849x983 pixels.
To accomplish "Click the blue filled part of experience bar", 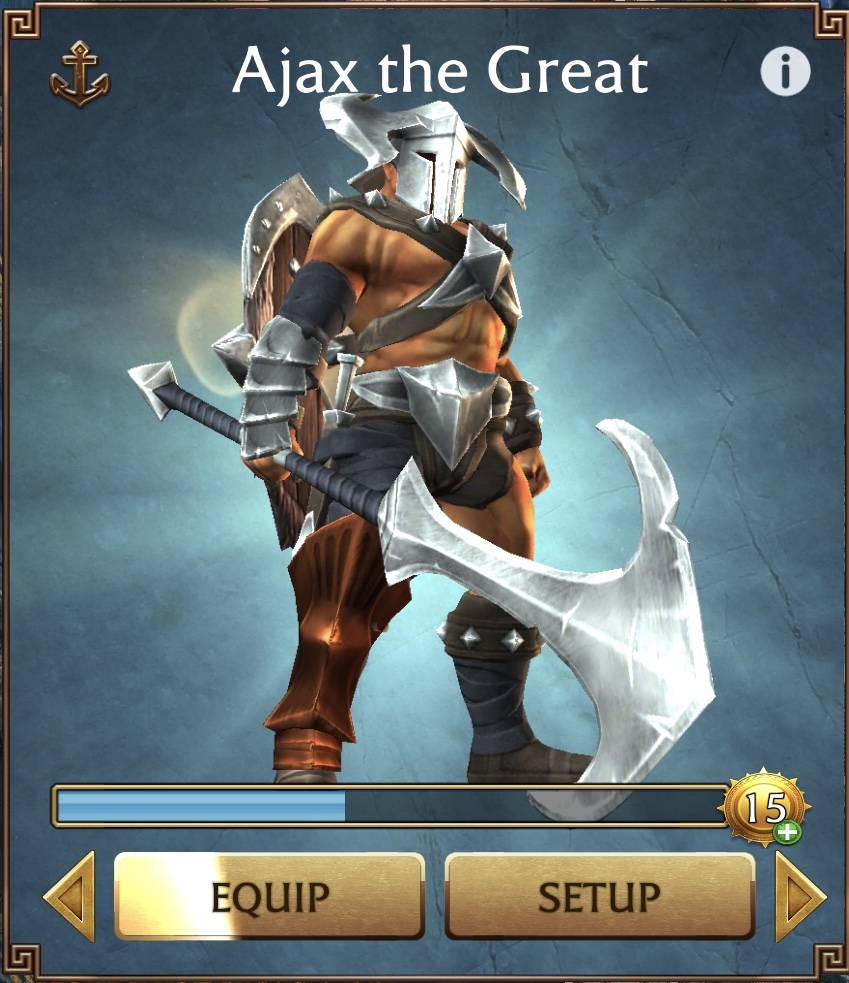I will (x=201, y=806).
